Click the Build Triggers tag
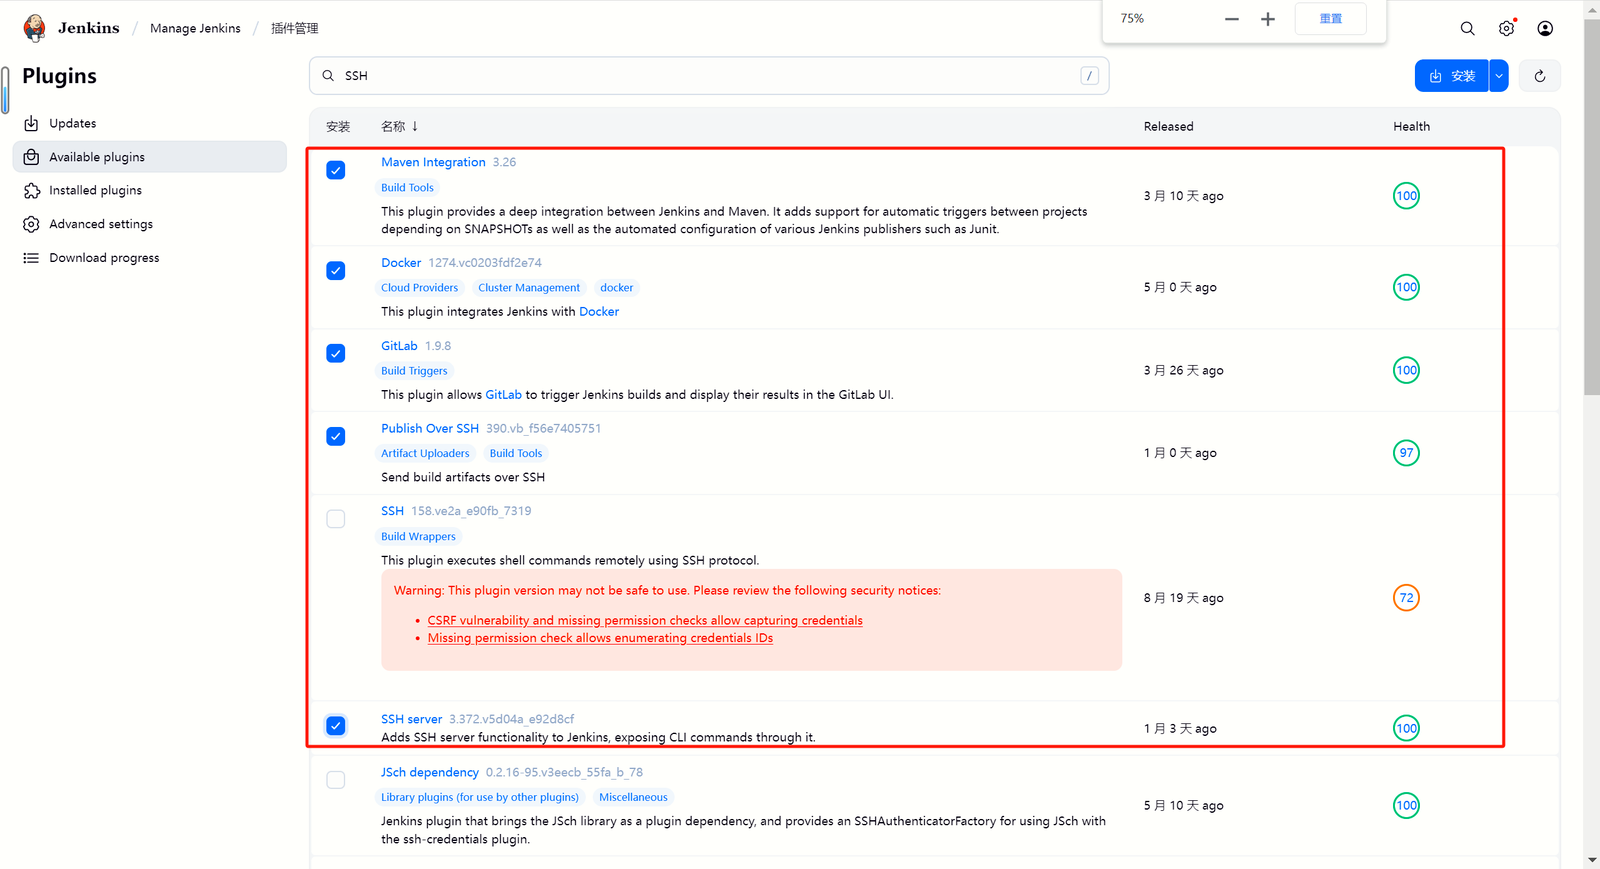1600x869 pixels. coord(414,370)
